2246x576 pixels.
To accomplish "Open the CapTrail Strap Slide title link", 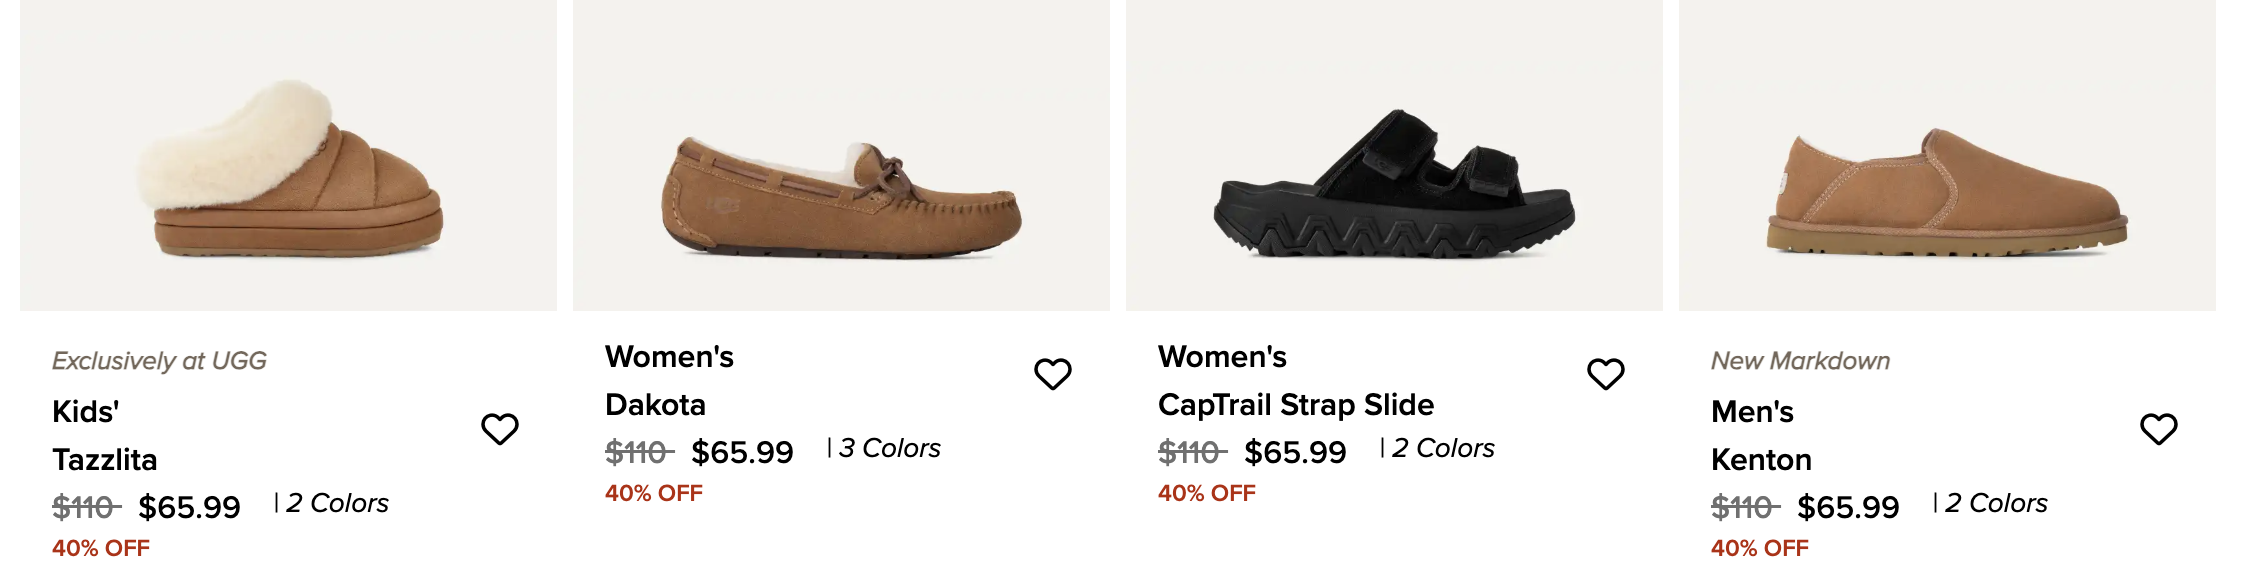I will [1296, 405].
